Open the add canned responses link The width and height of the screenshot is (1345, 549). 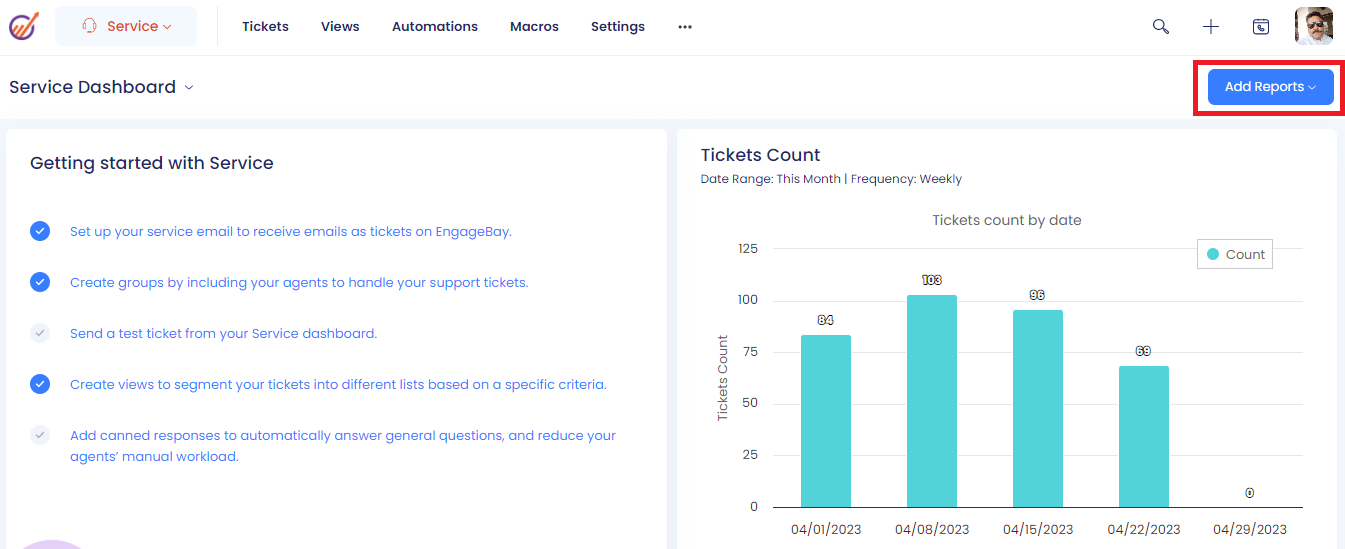click(343, 446)
